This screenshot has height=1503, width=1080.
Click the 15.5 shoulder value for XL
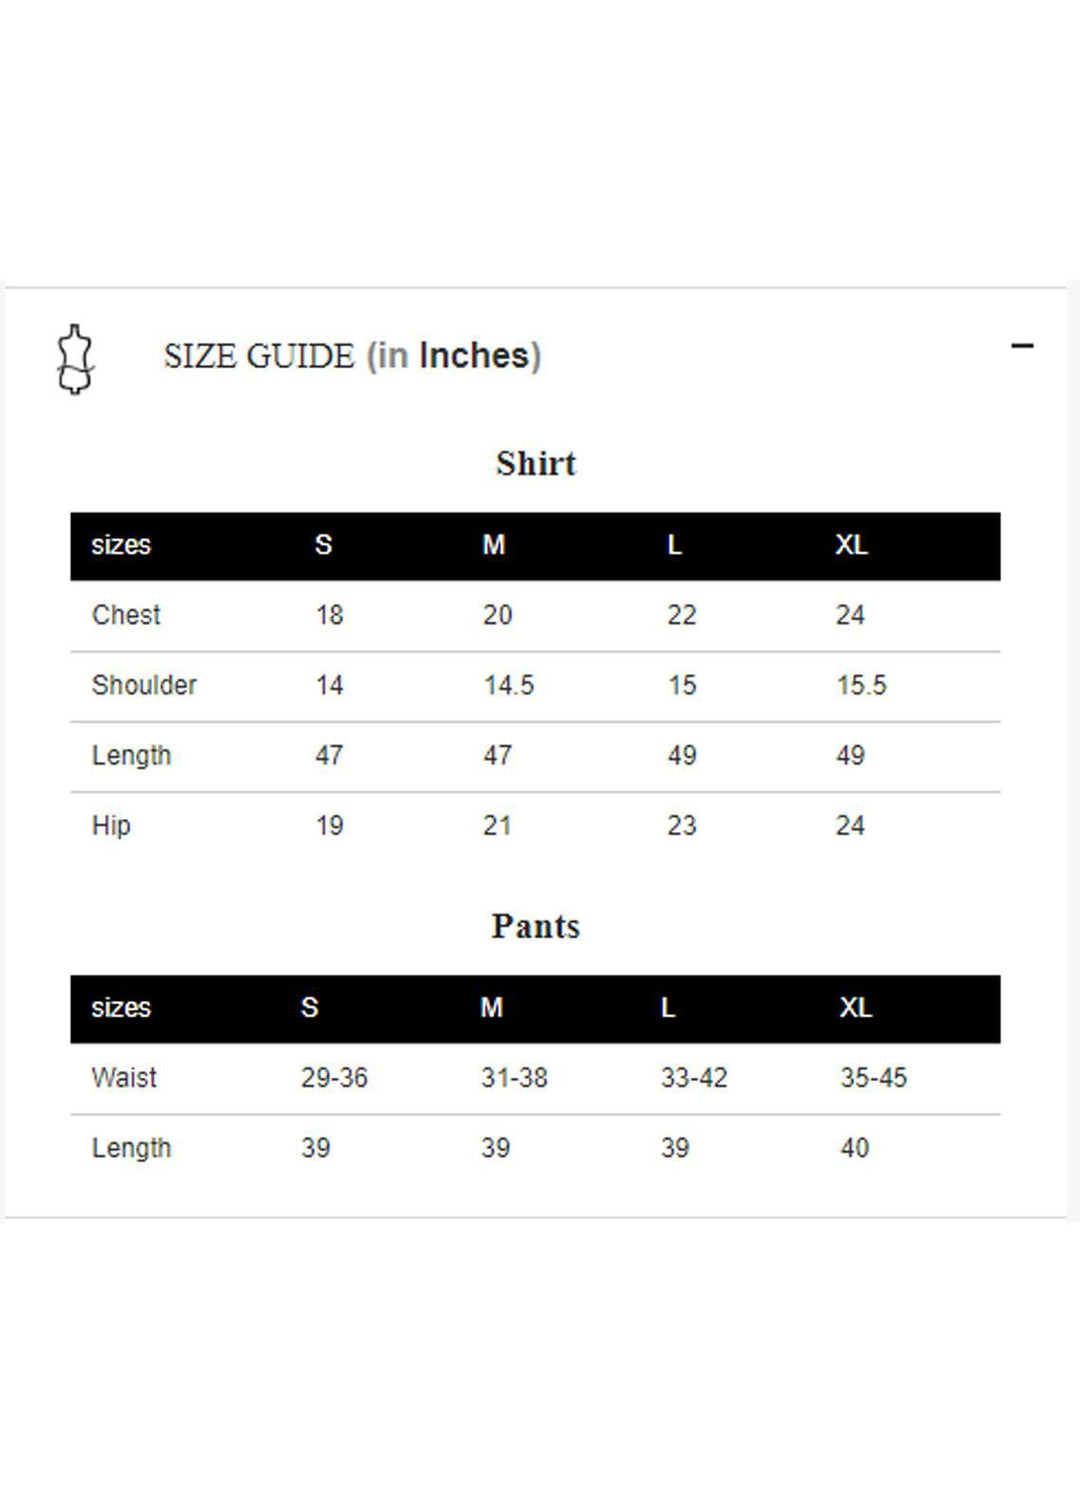861,685
